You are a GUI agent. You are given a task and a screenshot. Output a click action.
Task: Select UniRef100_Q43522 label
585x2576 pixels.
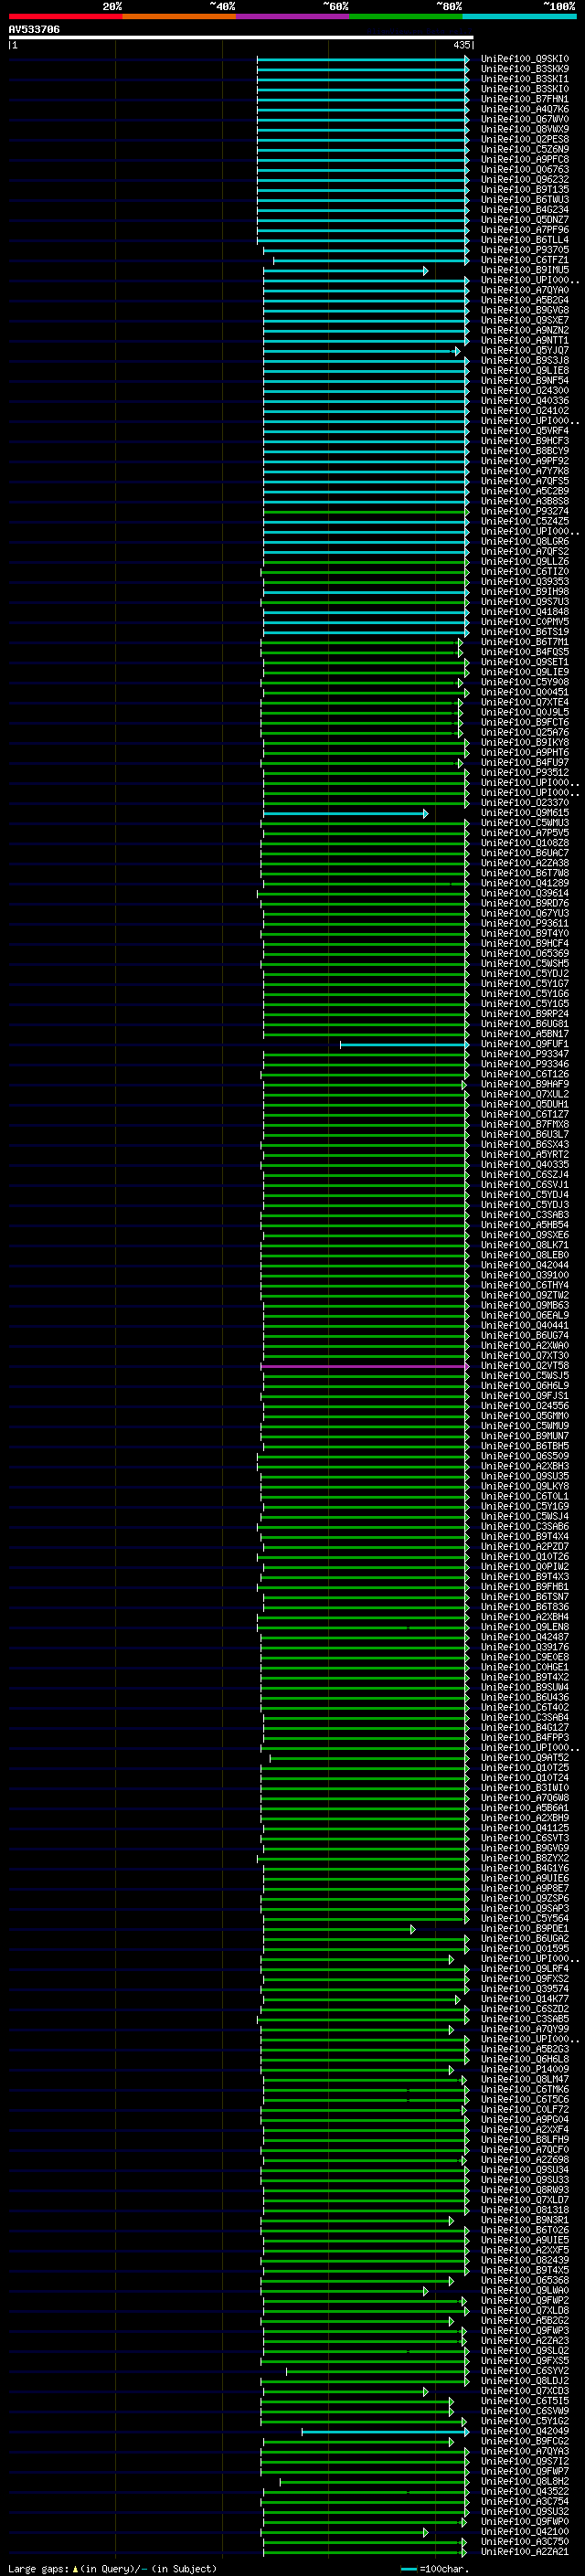[524, 2492]
